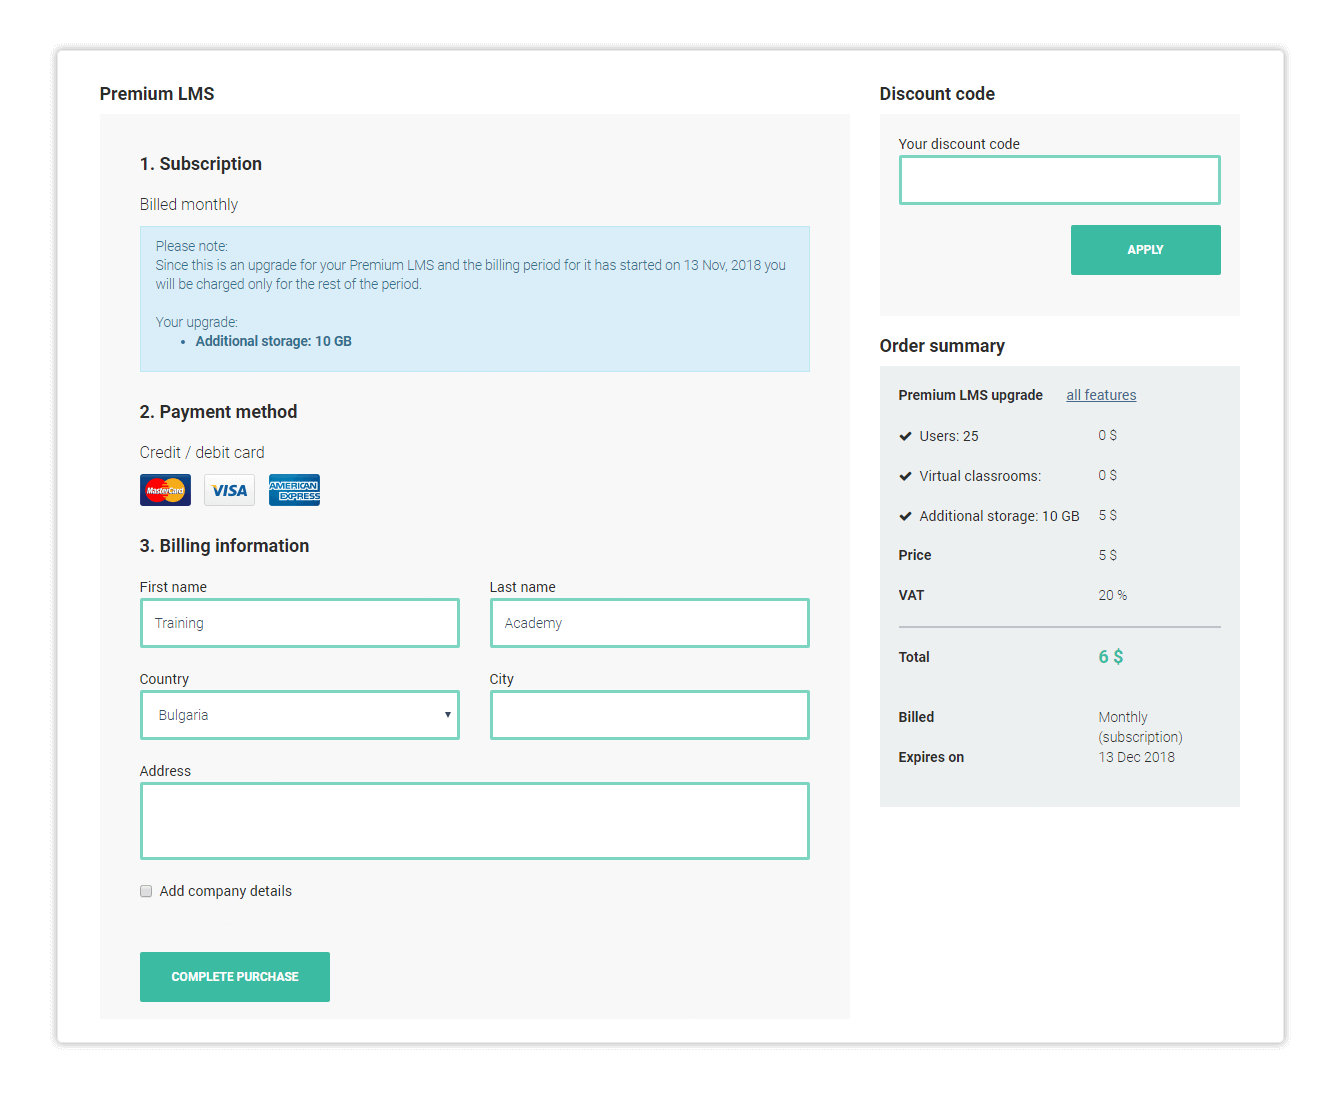Select the VISA card icon
Image resolution: width=1341 pixels, height=1094 pixels.
click(x=229, y=490)
